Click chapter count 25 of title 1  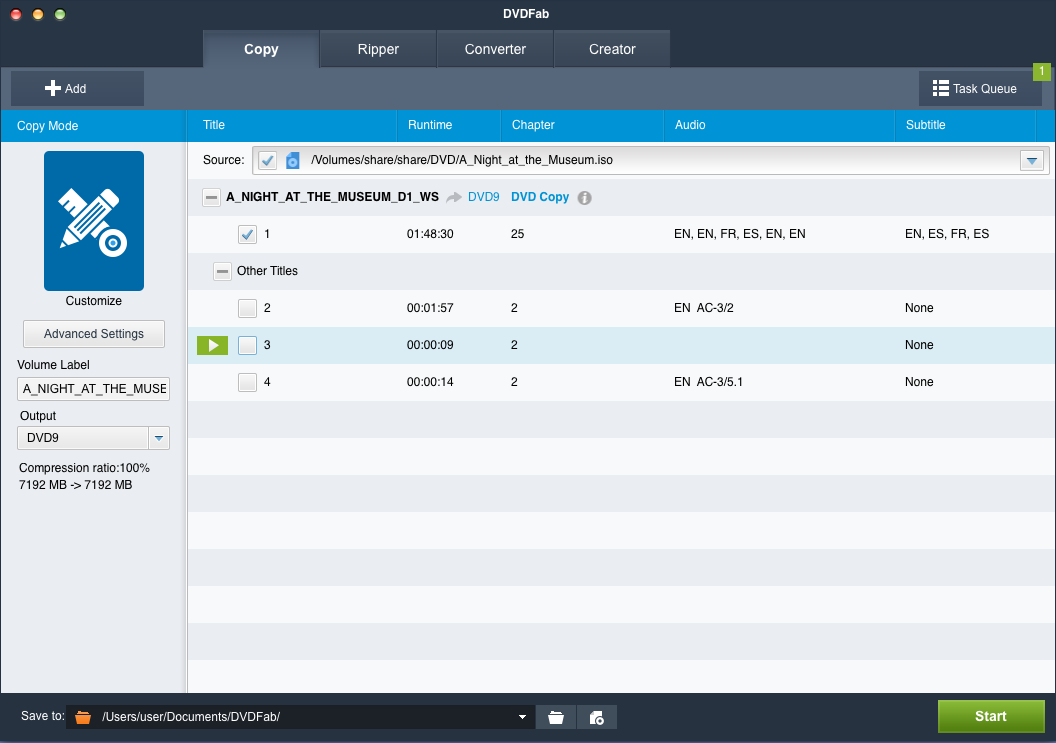click(517, 234)
